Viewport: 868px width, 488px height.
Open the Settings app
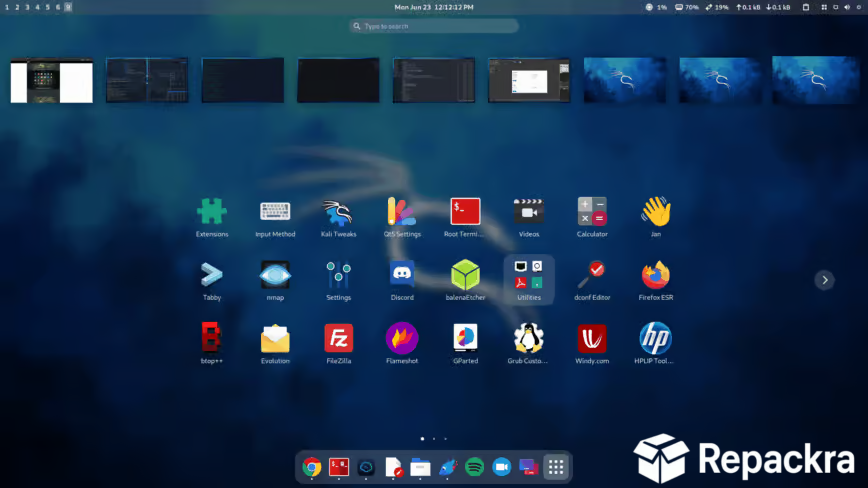[x=338, y=281]
